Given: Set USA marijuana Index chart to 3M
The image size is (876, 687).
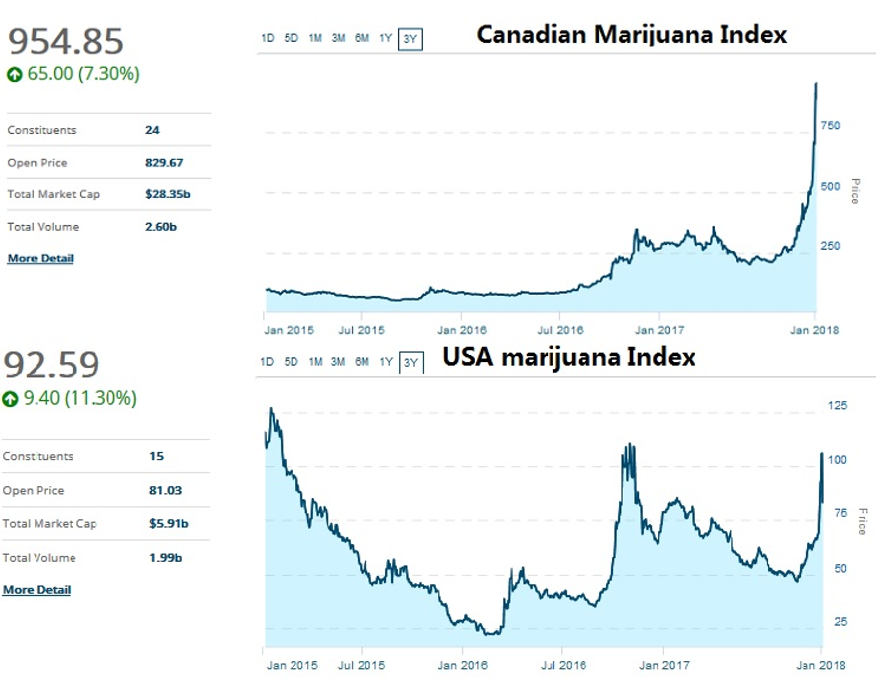Looking at the screenshot, I should click(338, 362).
